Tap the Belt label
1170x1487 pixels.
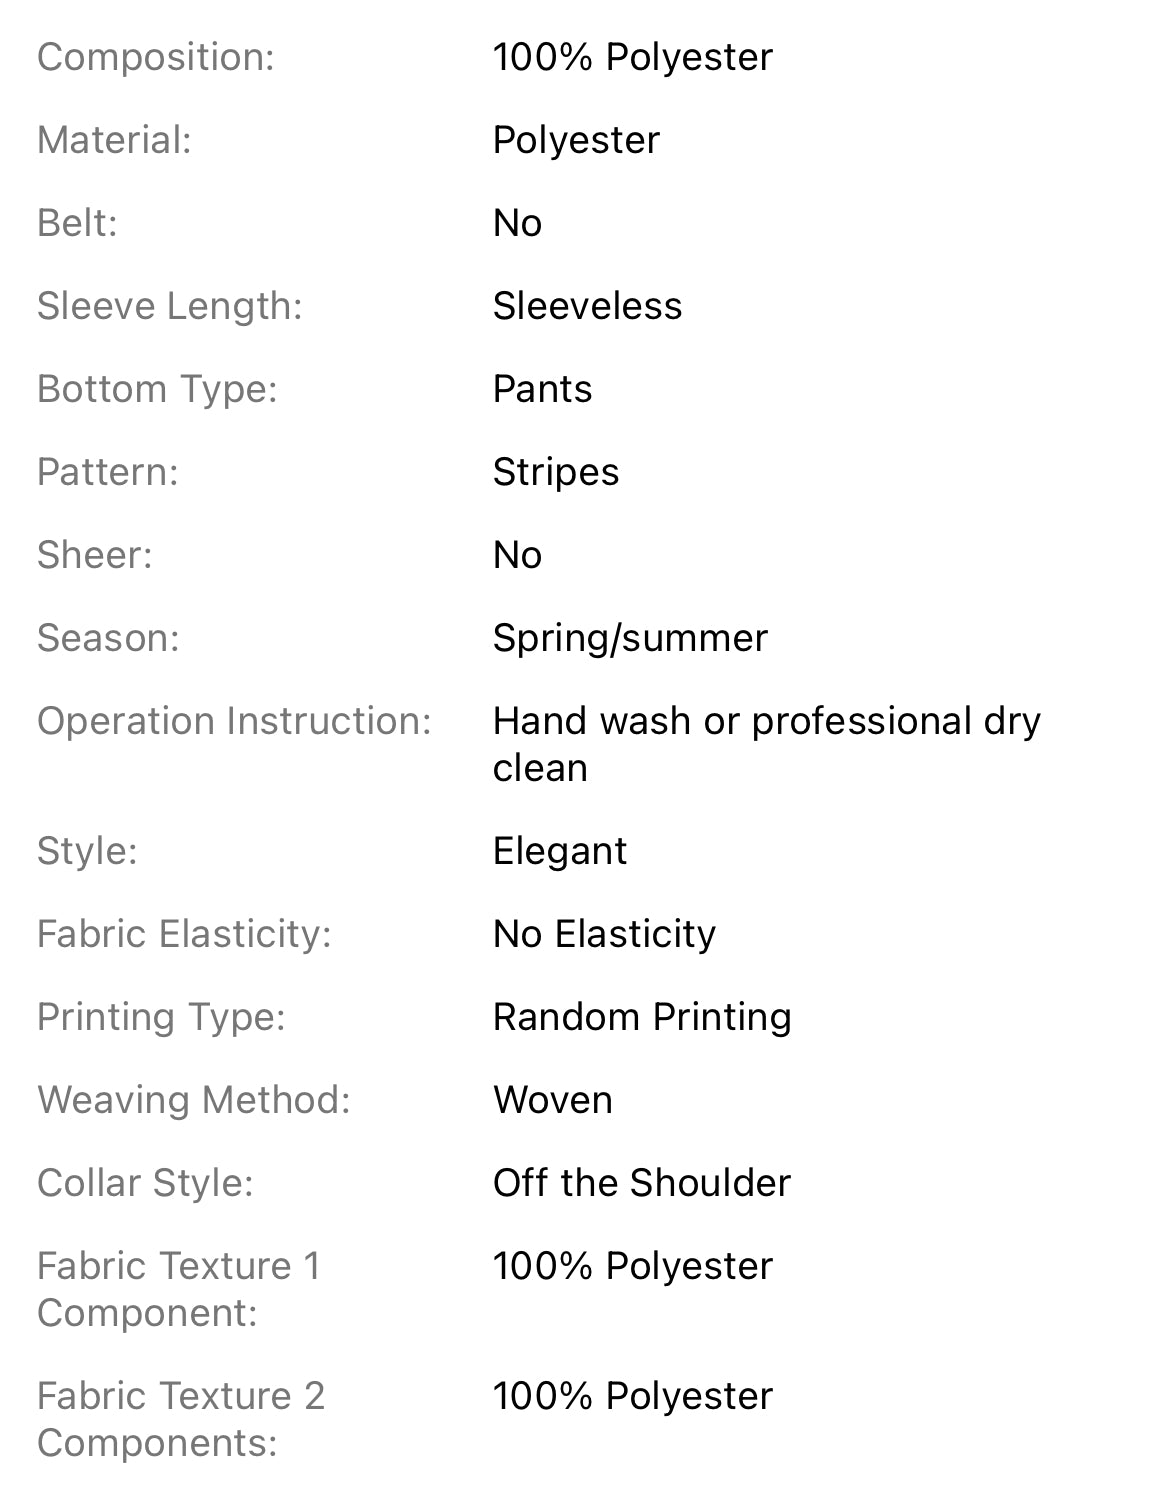tap(77, 223)
